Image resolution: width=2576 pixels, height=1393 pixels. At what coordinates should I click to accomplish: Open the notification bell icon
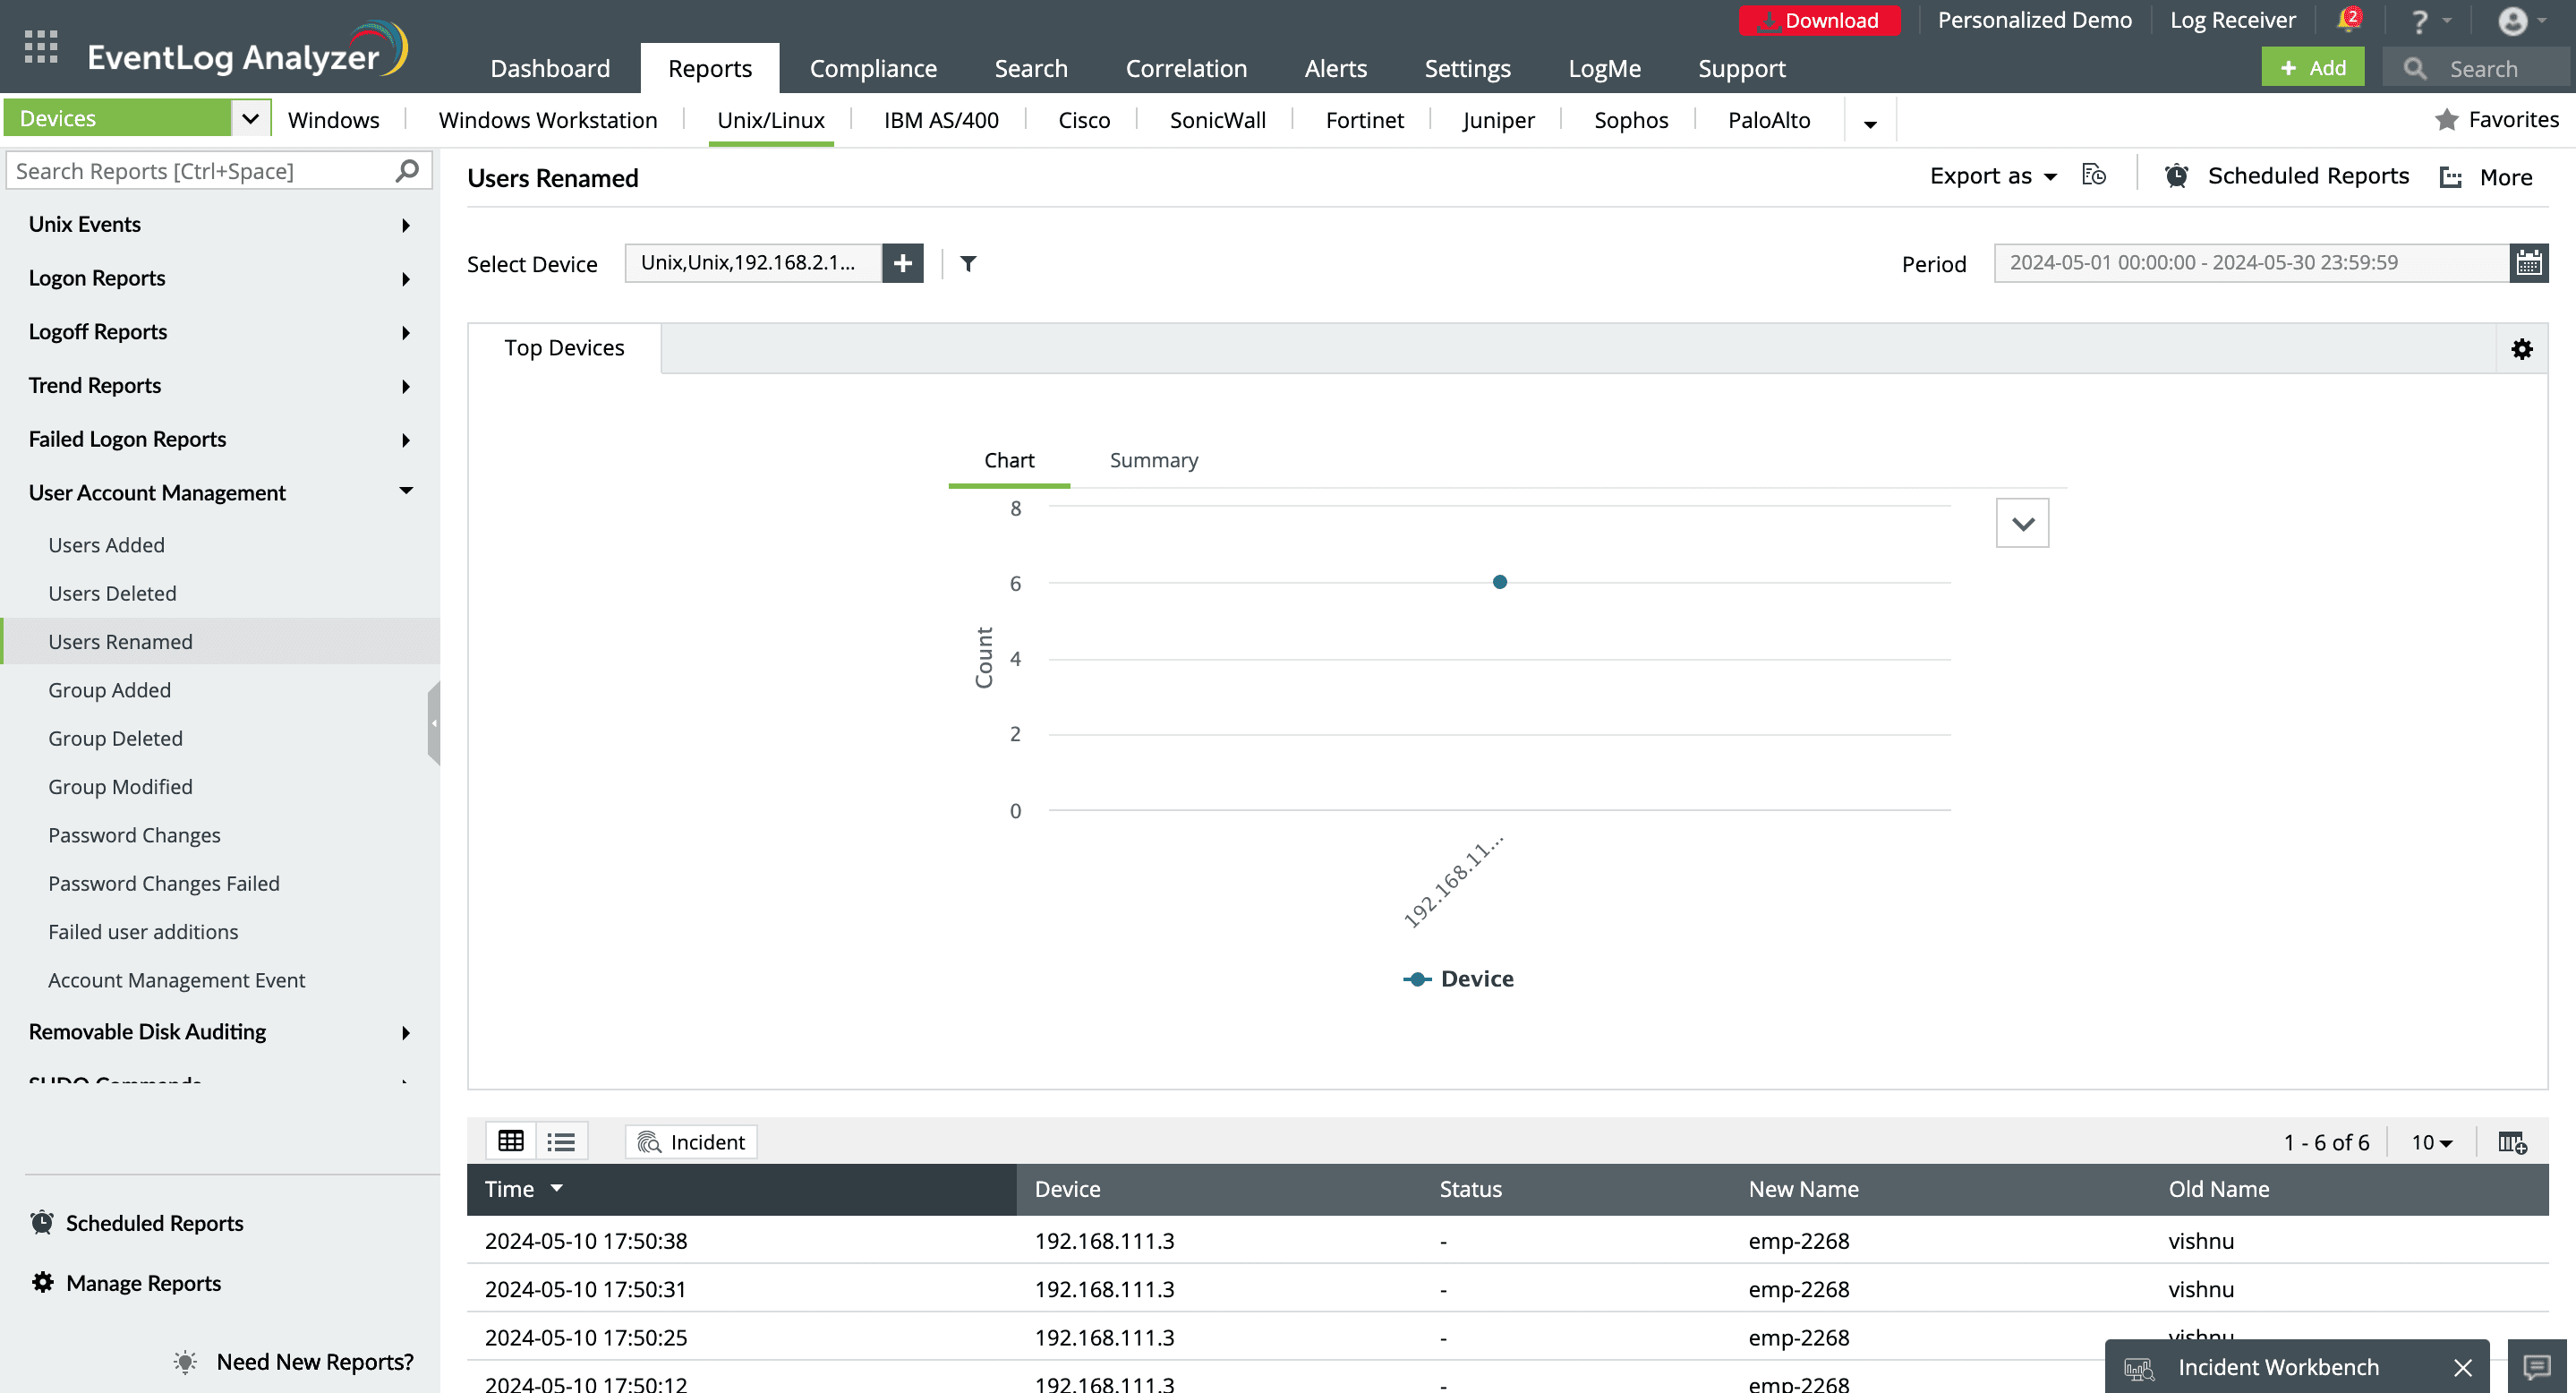(x=2346, y=21)
